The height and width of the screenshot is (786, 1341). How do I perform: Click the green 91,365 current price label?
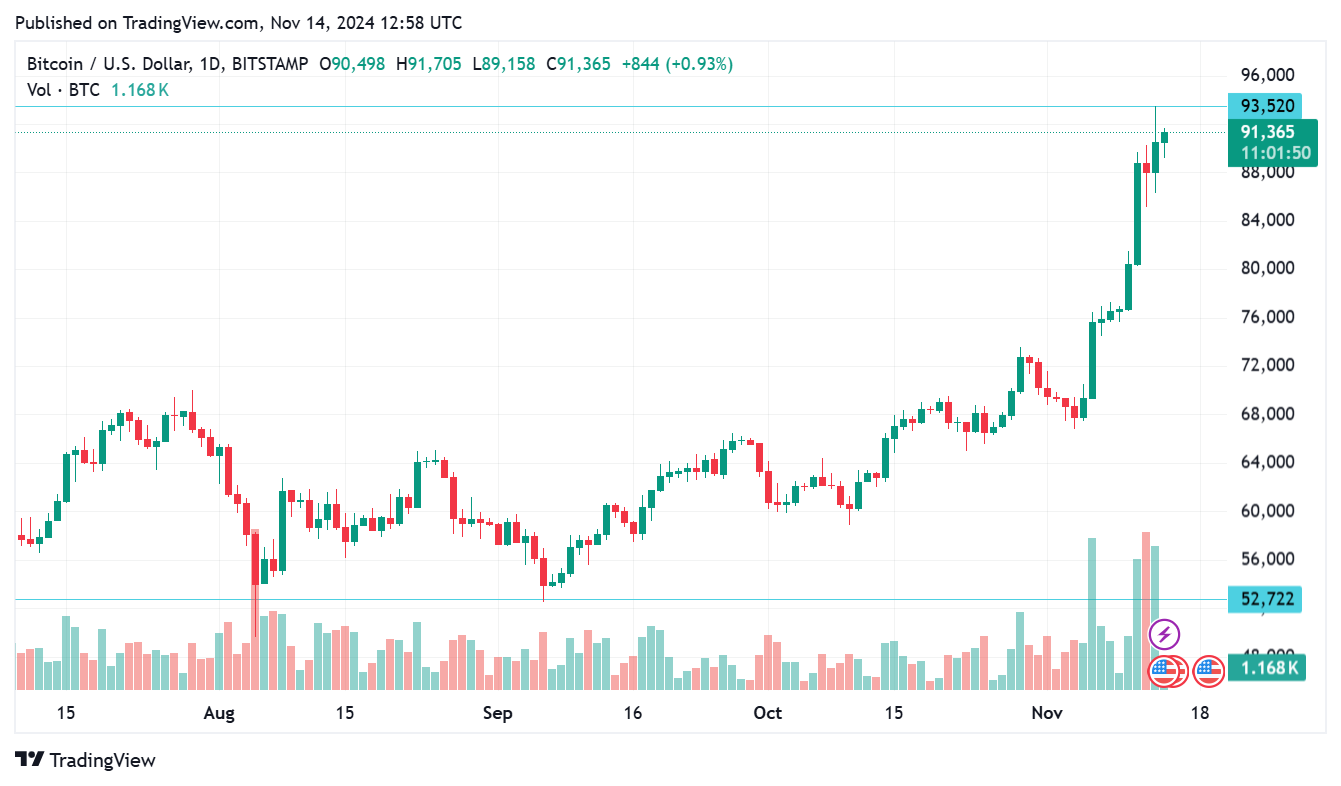1267,132
